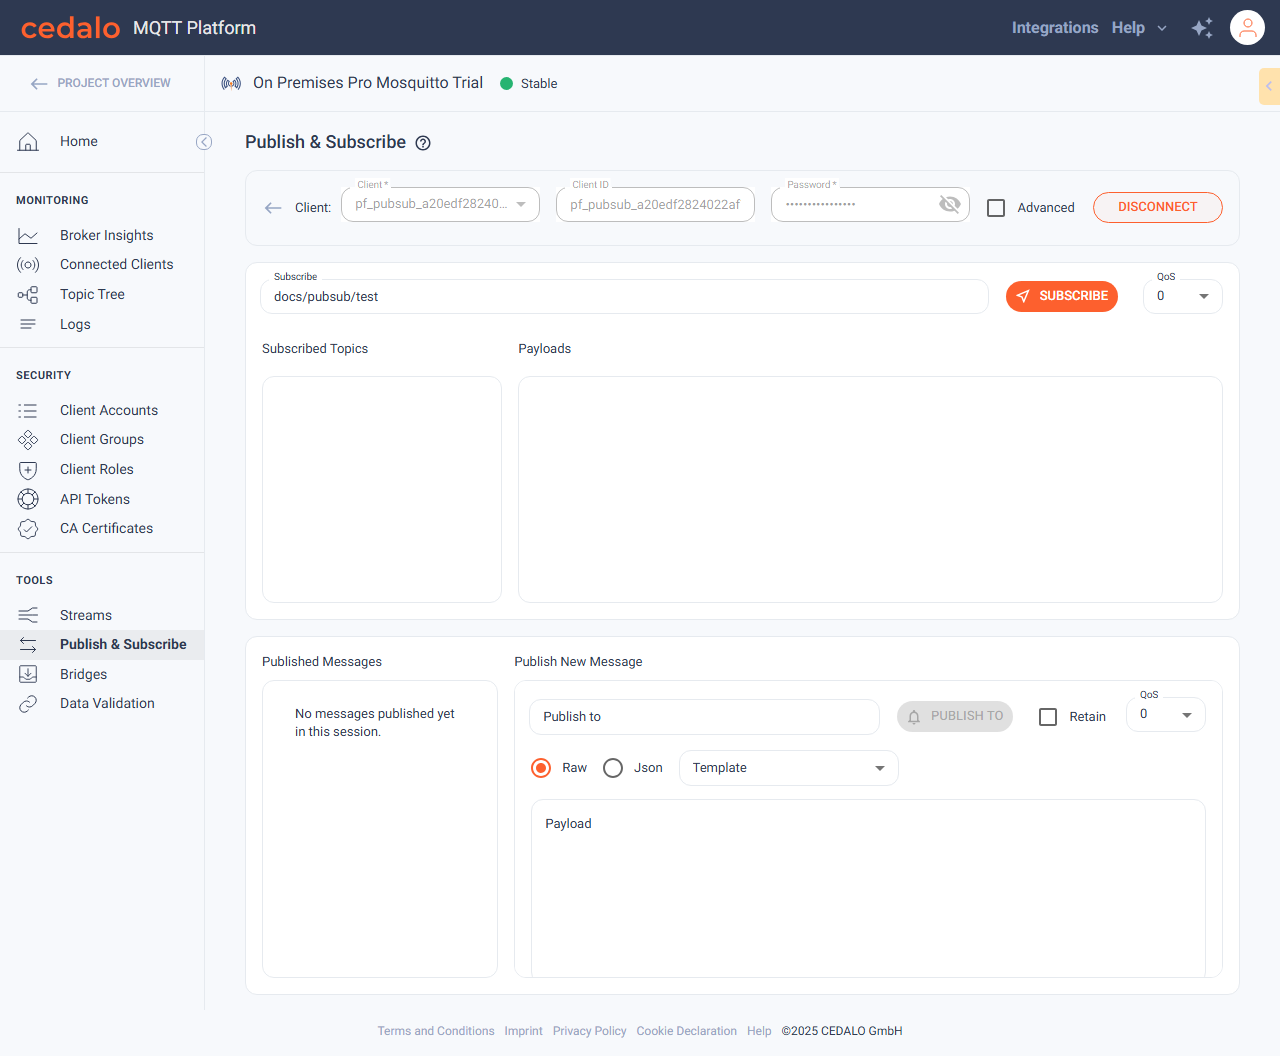Open the Home page
Screen dimensions: 1280x1056
click(x=79, y=142)
